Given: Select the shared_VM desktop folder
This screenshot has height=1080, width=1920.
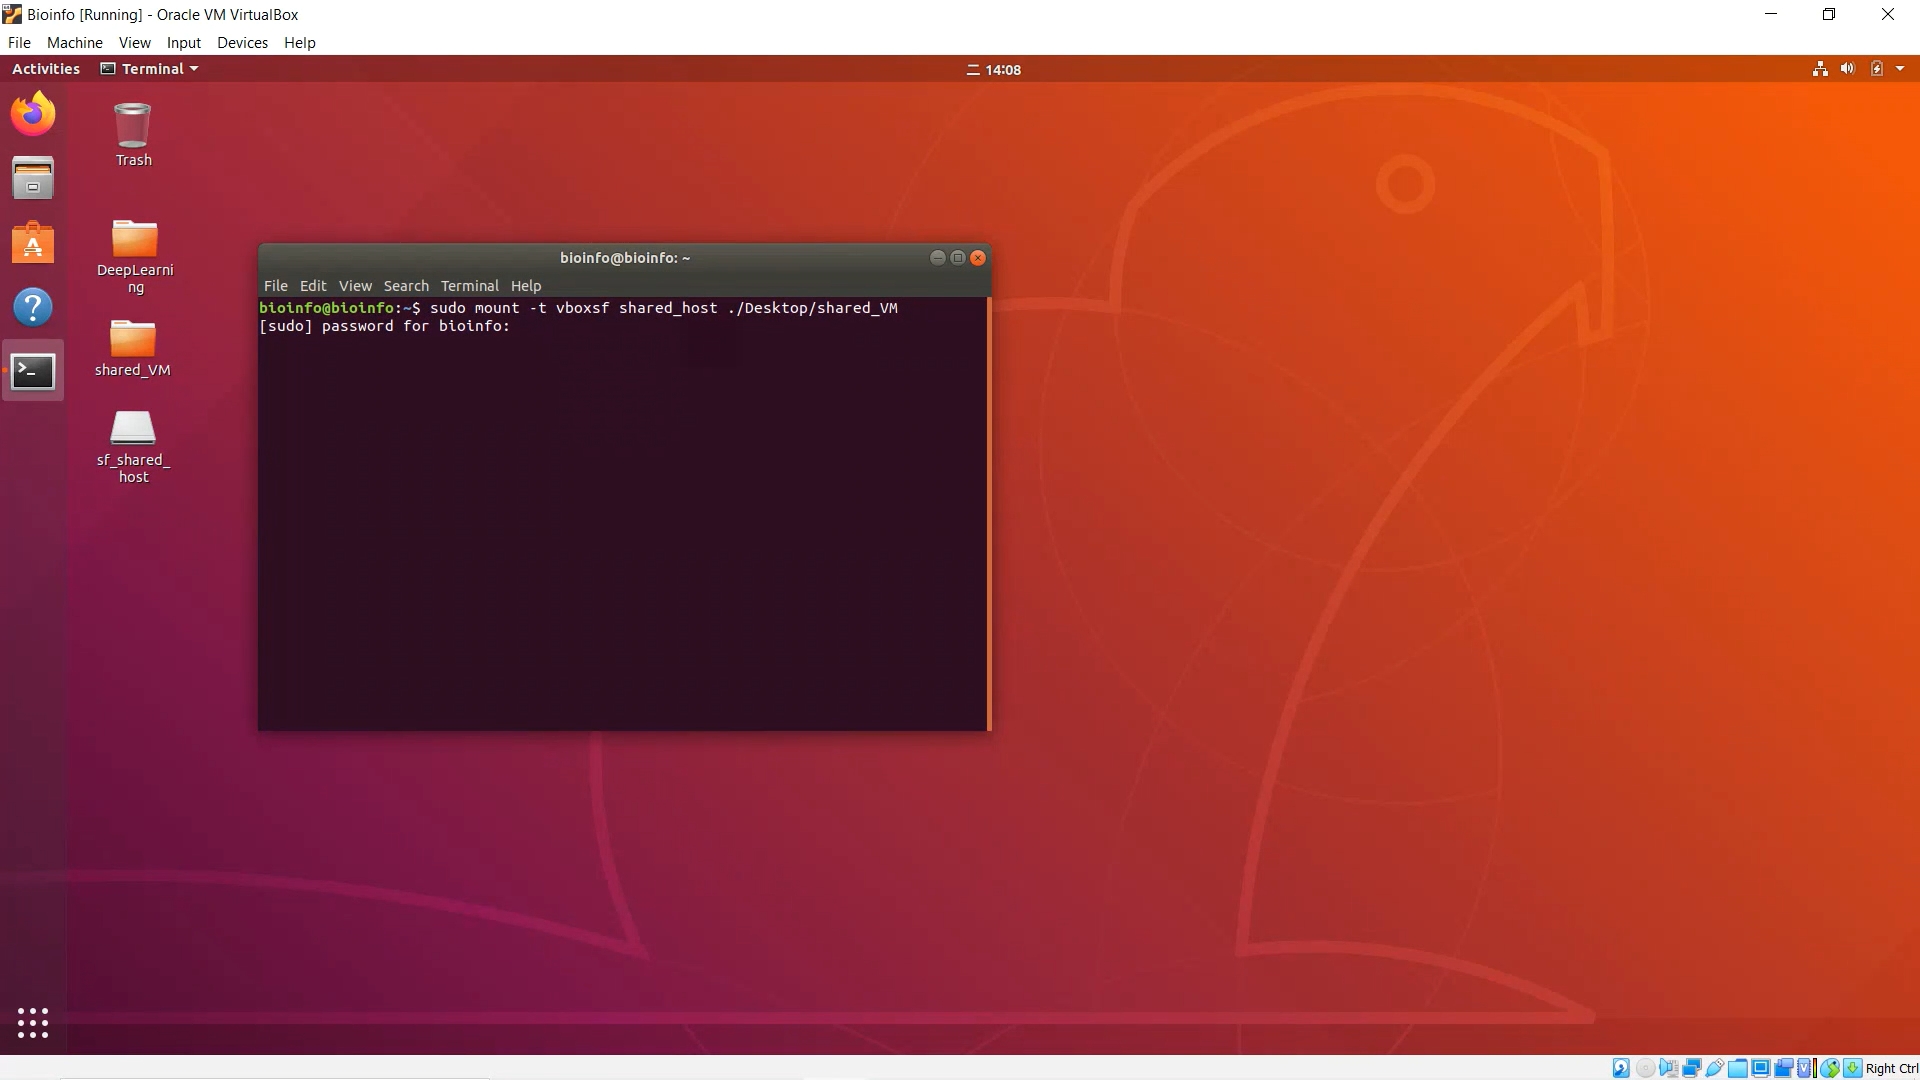Looking at the screenshot, I should (133, 347).
